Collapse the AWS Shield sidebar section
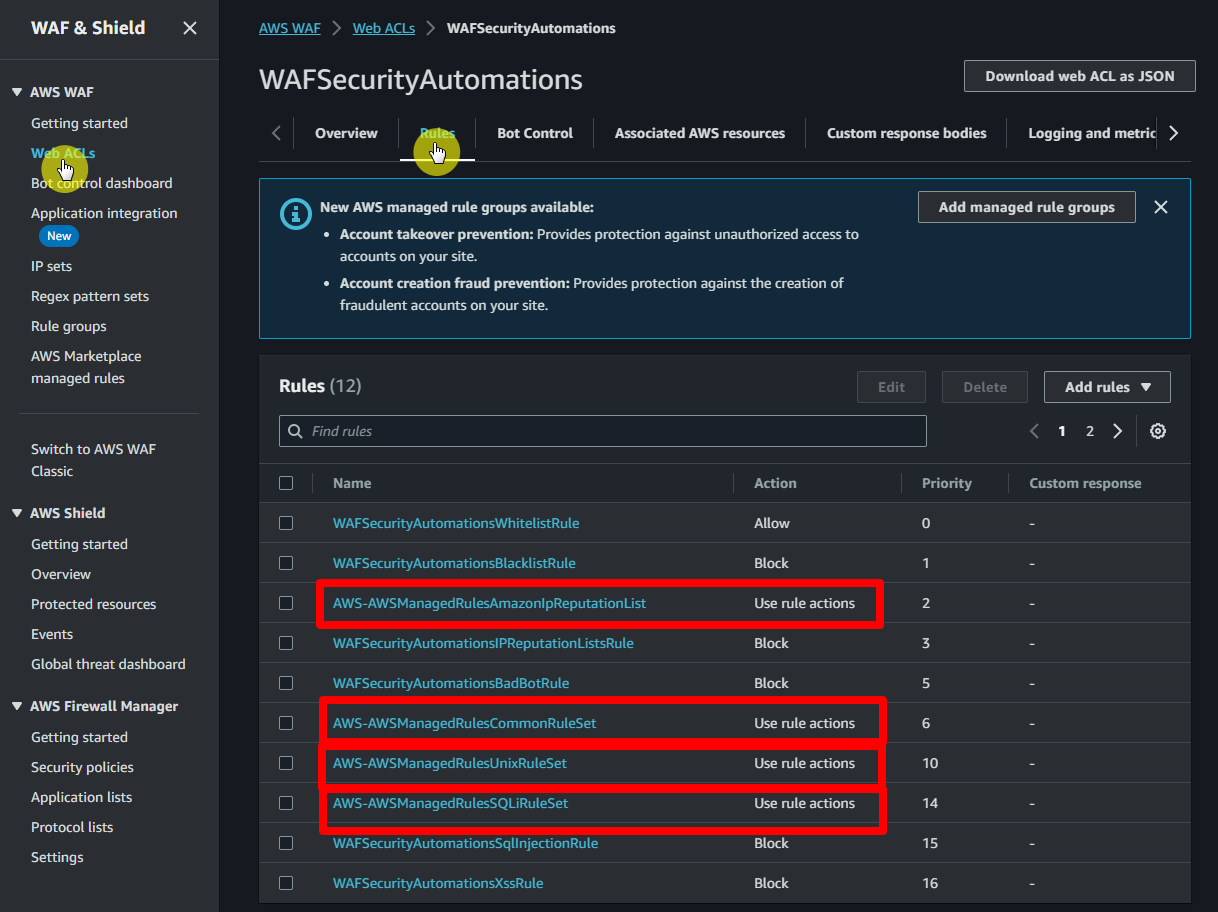 pyautogui.click(x=17, y=513)
